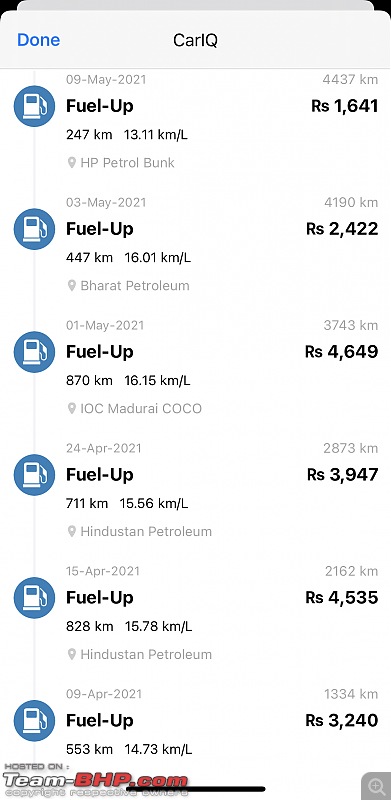Image resolution: width=391 pixels, height=800 pixels.
Task: Open the Rs 2,422 Fuel-Up entry
Action: 196,244
